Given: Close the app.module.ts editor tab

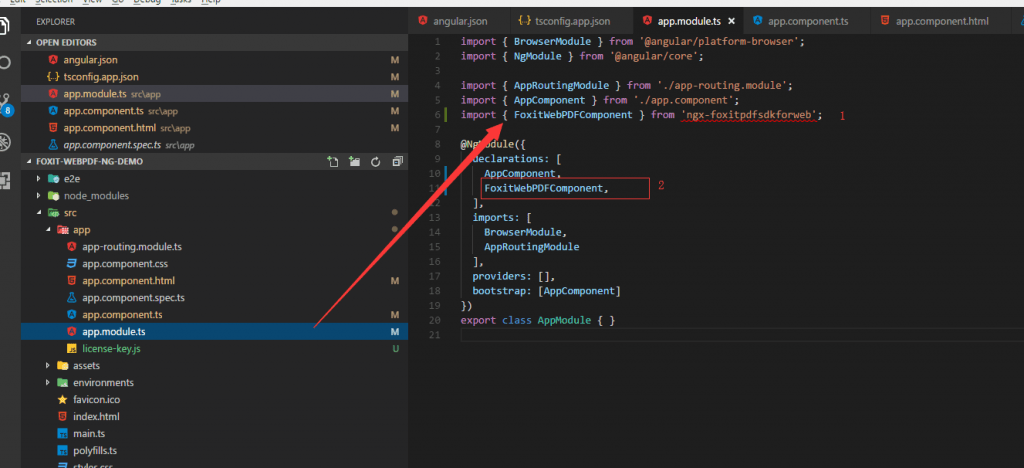Looking at the screenshot, I should (x=731, y=22).
